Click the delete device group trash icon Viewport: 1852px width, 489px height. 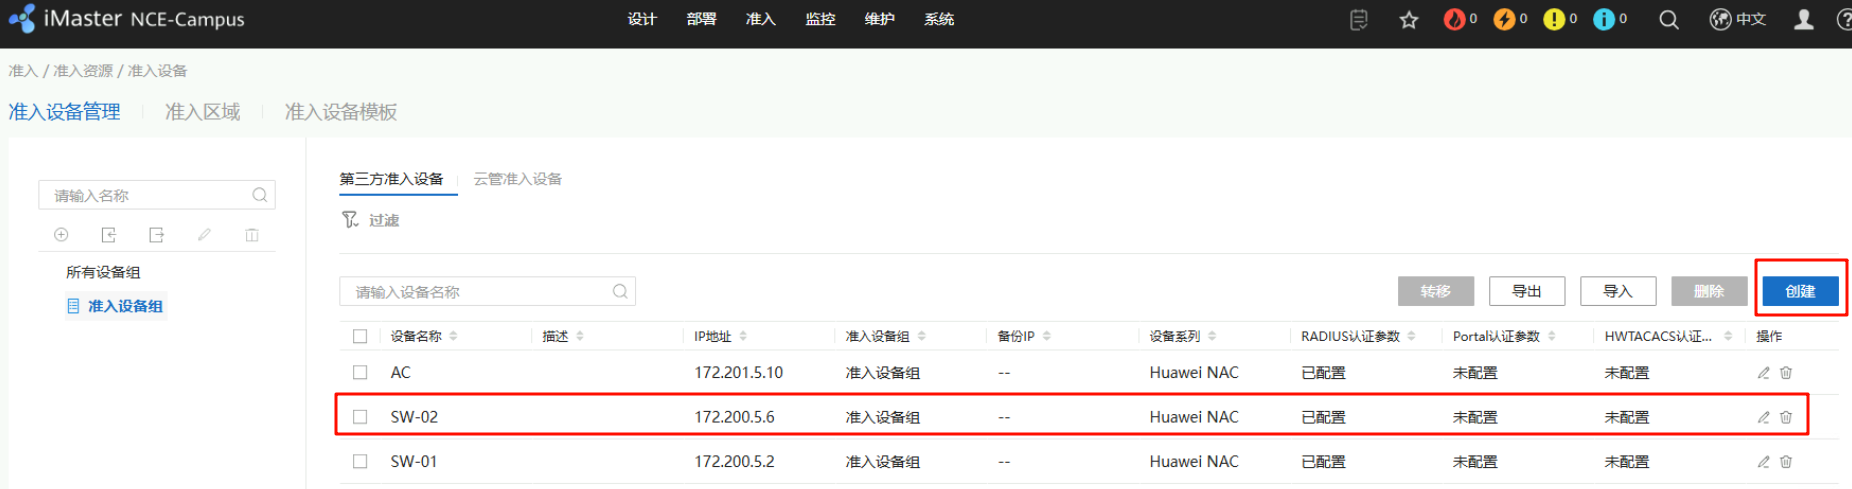pos(252,235)
